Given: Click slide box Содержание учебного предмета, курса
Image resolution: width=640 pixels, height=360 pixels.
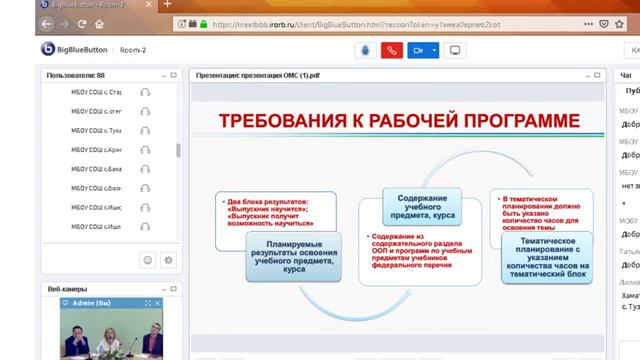Looking at the screenshot, I should click(x=422, y=207).
